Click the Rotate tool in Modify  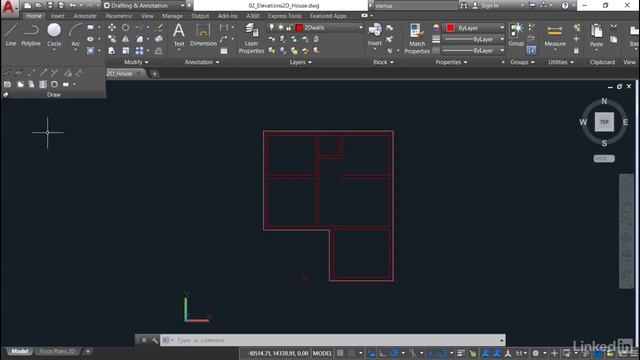pyautogui.click(x=126, y=27)
